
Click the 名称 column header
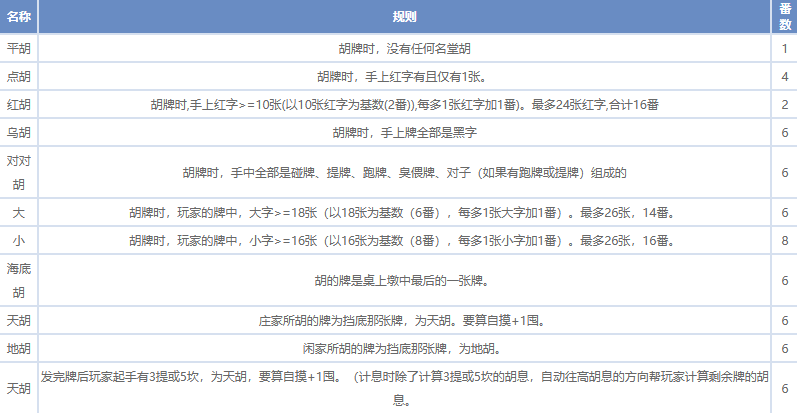[18, 17]
